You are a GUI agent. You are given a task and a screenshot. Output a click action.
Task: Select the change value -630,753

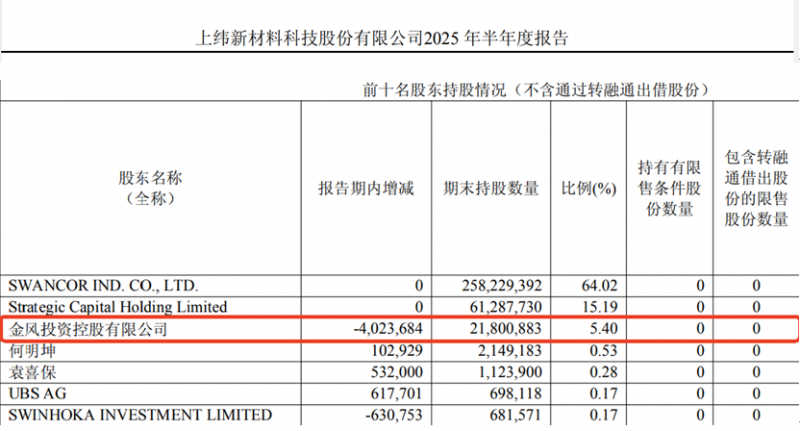(x=394, y=415)
